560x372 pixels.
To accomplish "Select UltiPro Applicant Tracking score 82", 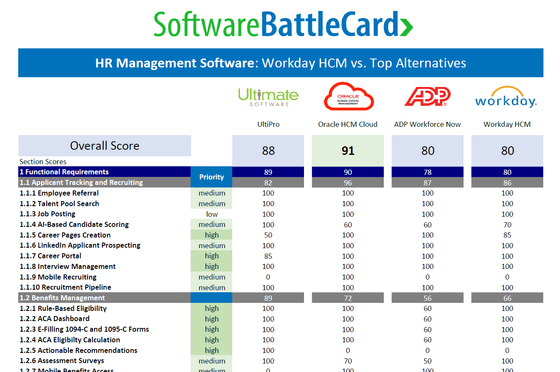I will pos(268,183).
